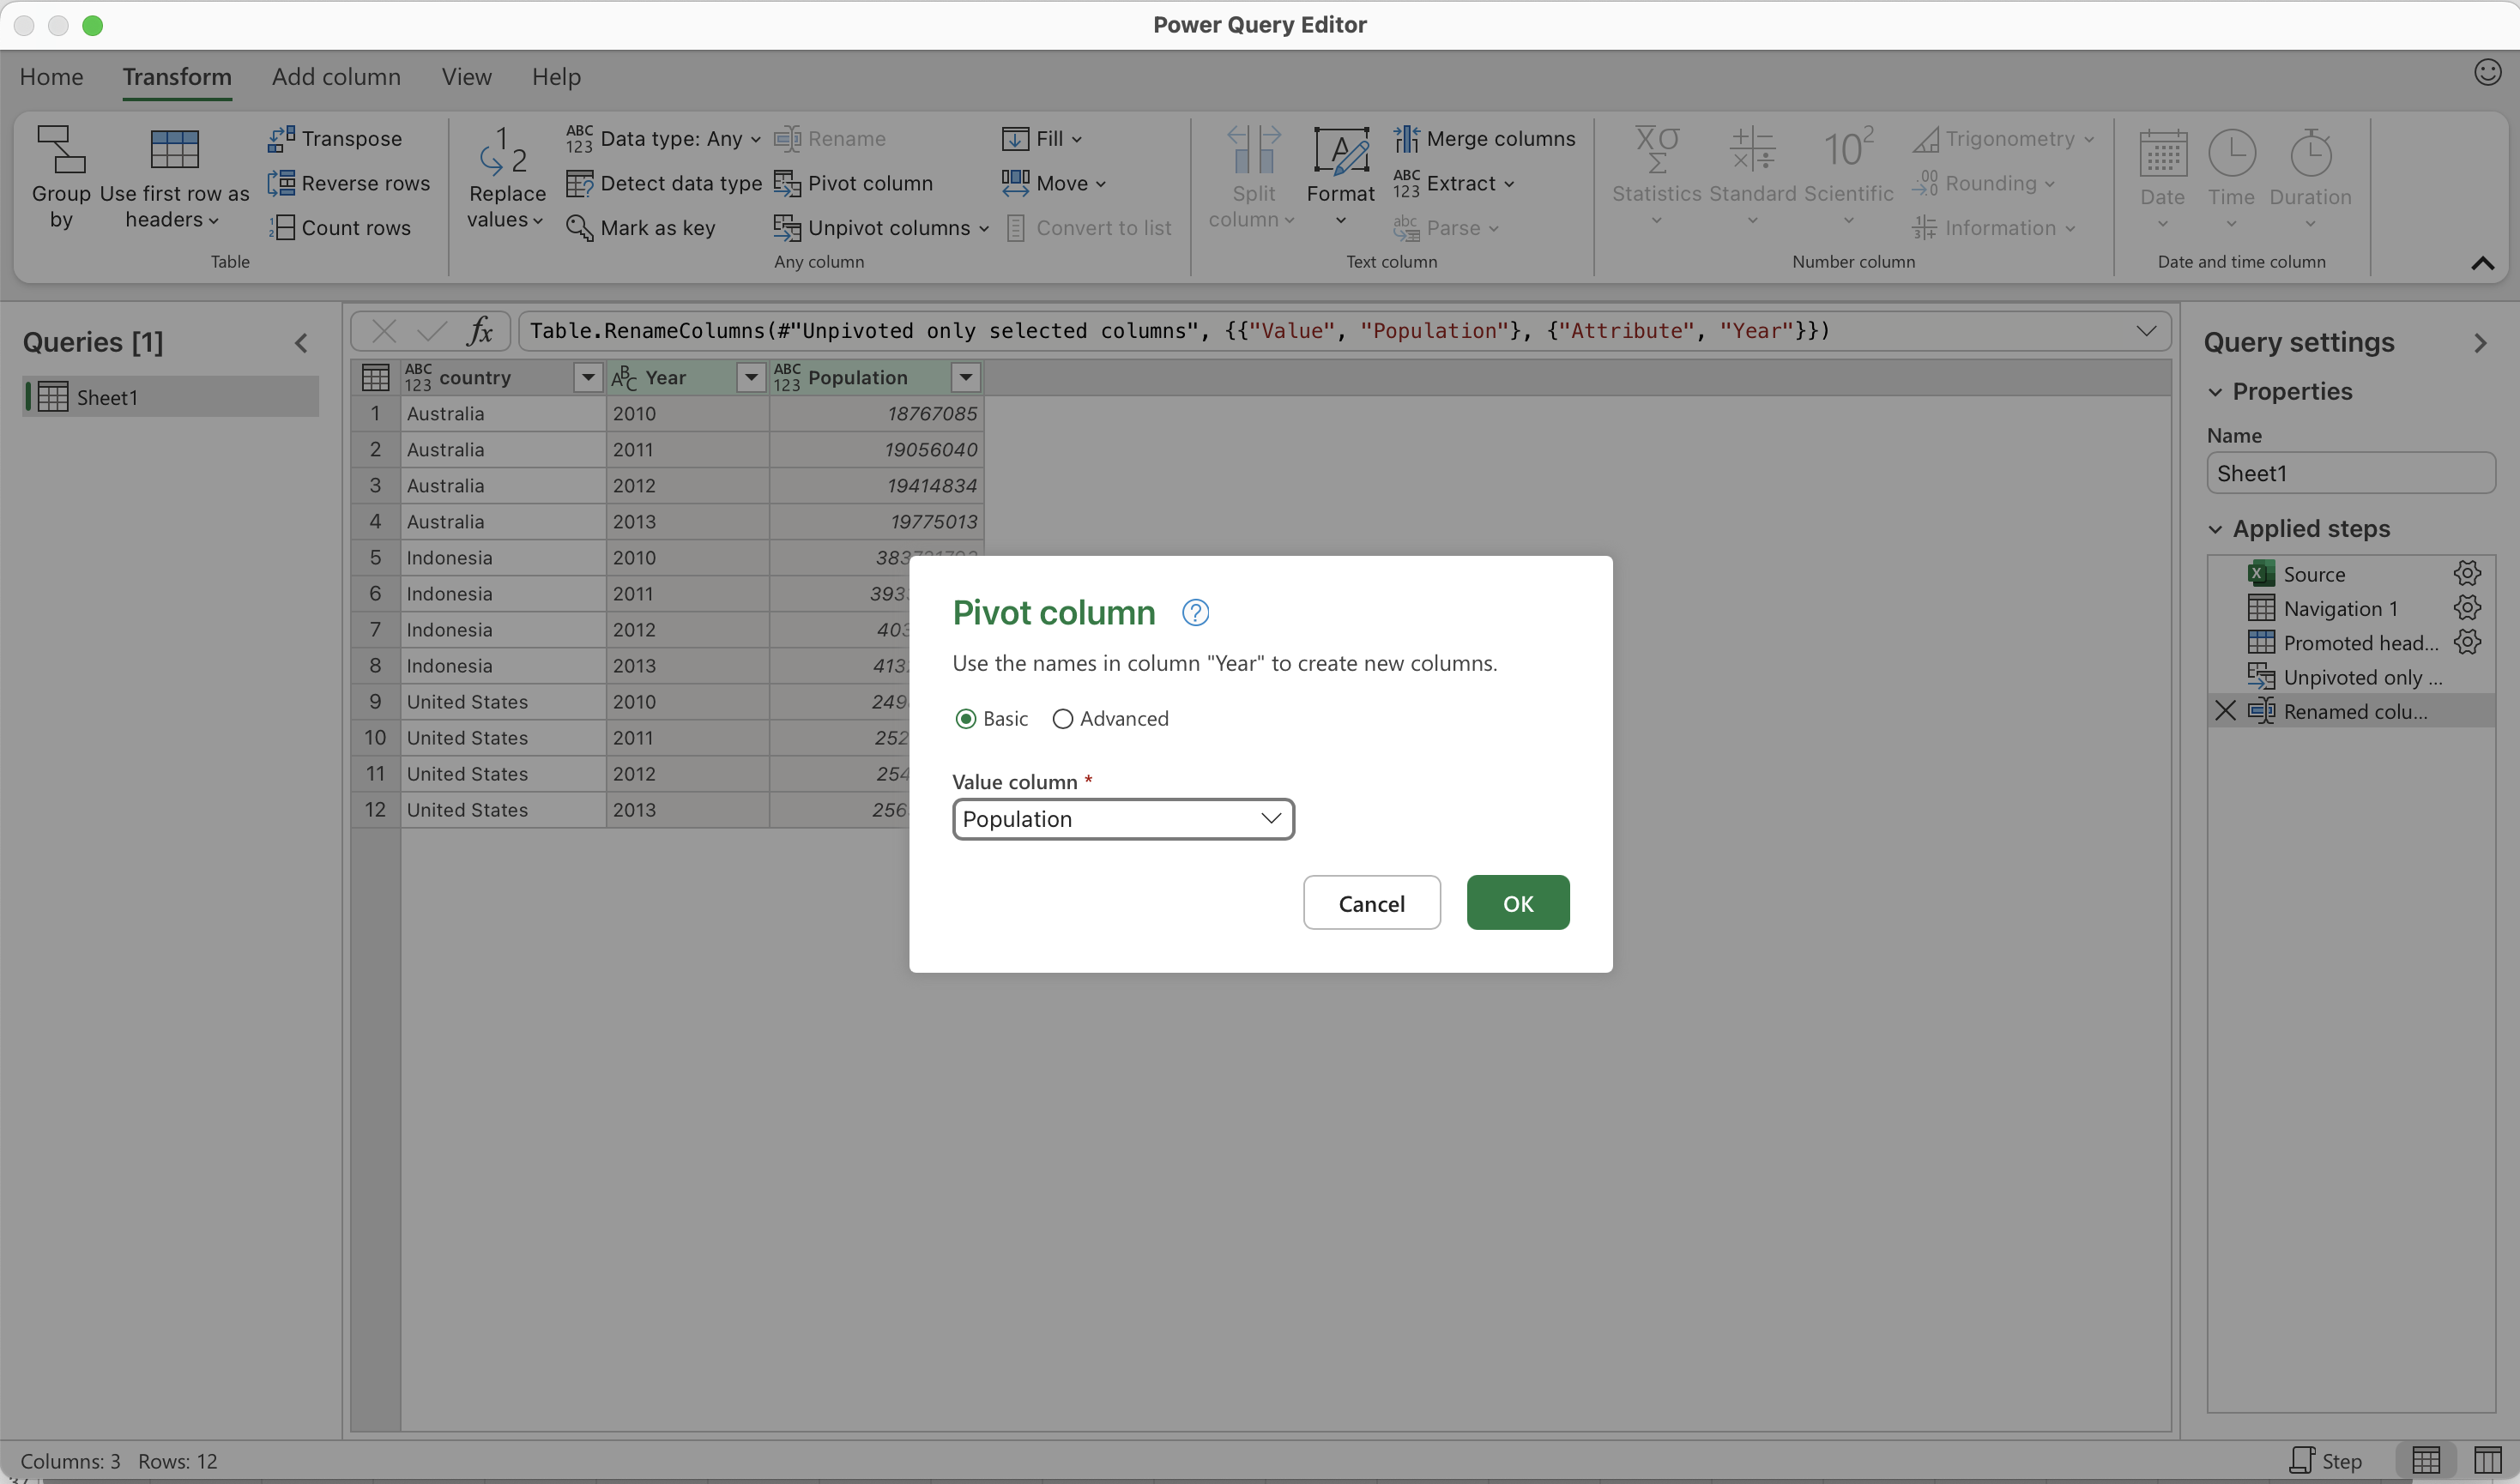Select the Basic radio option
This screenshot has width=2520, height=1484.
(966, 719)
